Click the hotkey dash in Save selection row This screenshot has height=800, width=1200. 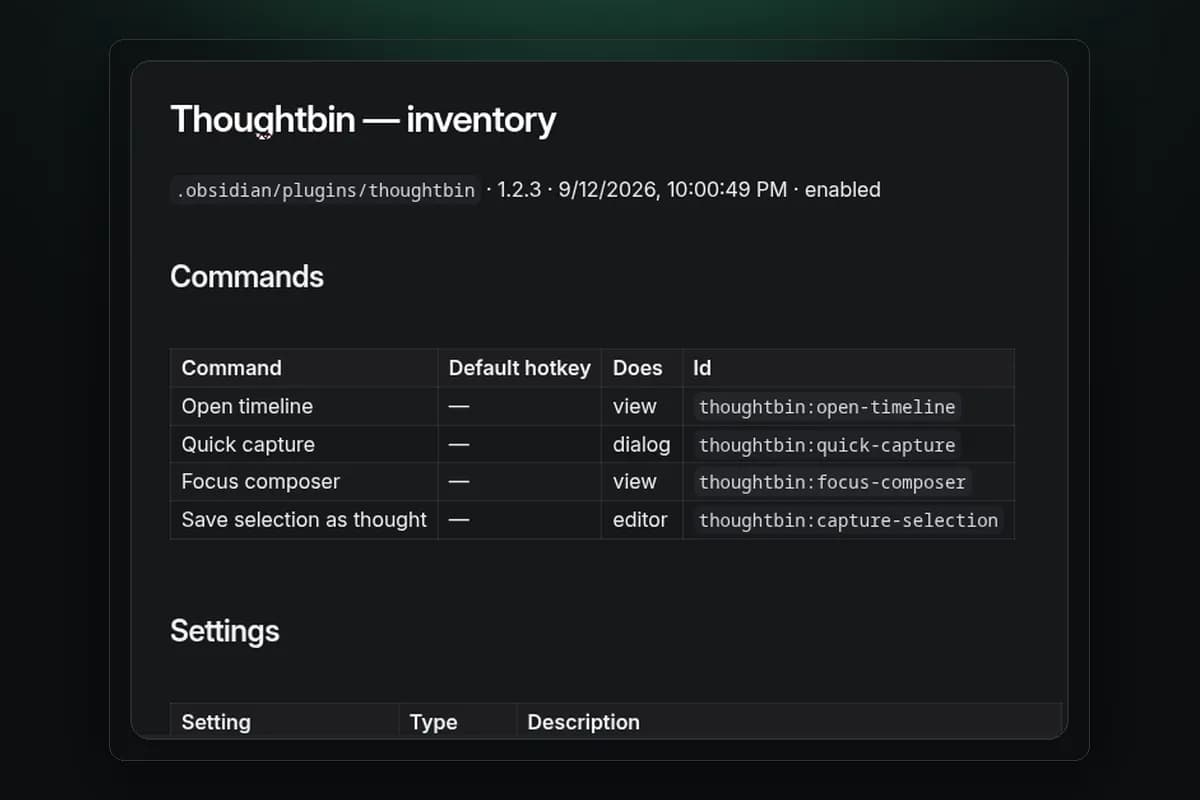tap(459, 520)
